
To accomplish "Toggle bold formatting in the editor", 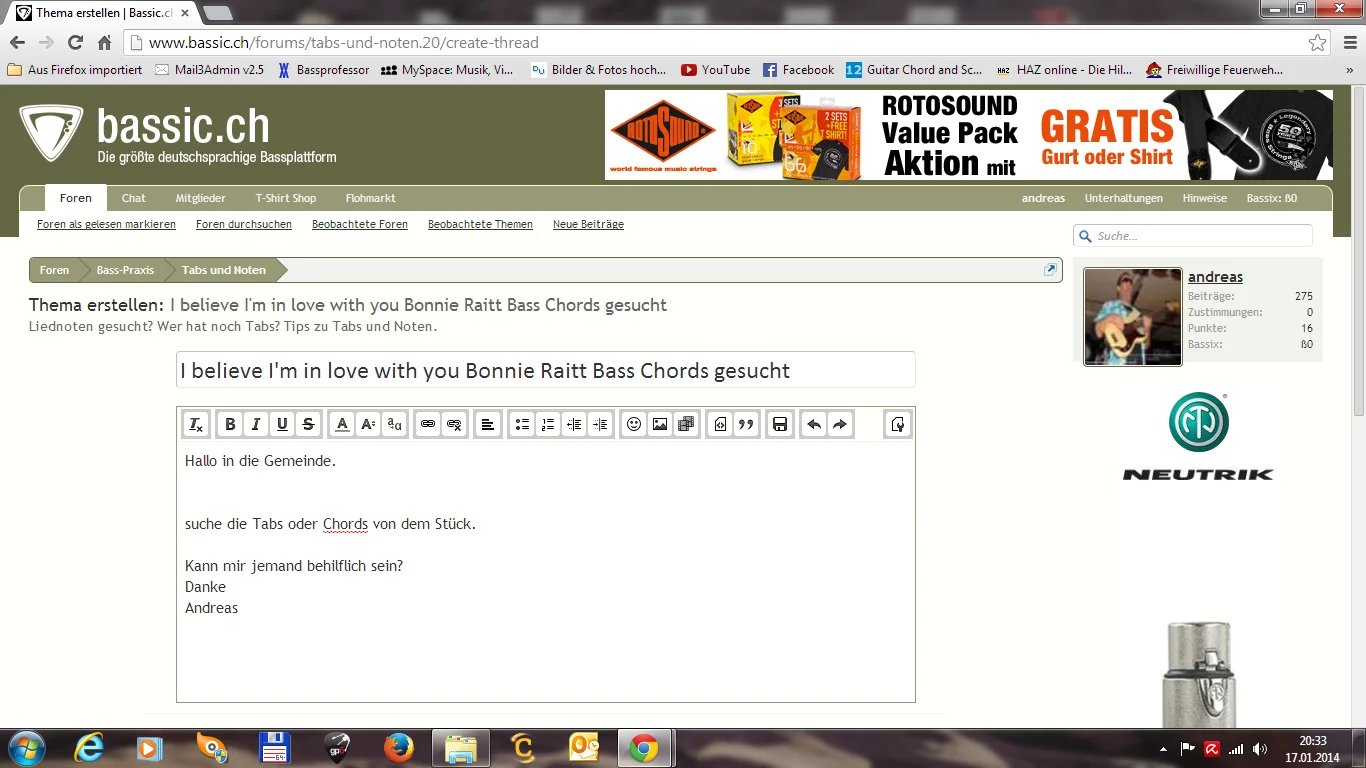I will pos(230,424).
